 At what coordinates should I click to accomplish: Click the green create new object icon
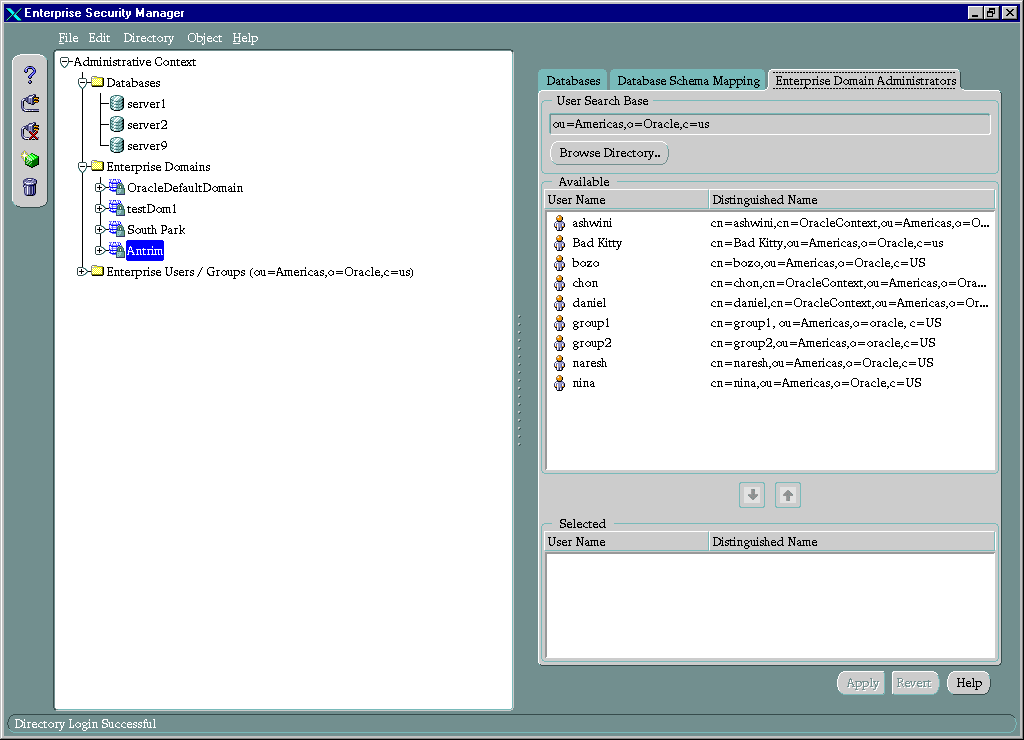click(x=30, y=159)
